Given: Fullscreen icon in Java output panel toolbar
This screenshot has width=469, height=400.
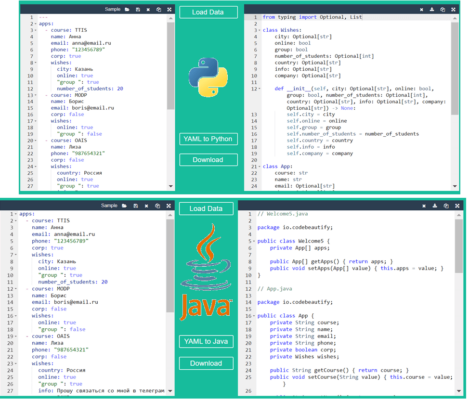Looking at the screenshot, I should coord(457,206).
